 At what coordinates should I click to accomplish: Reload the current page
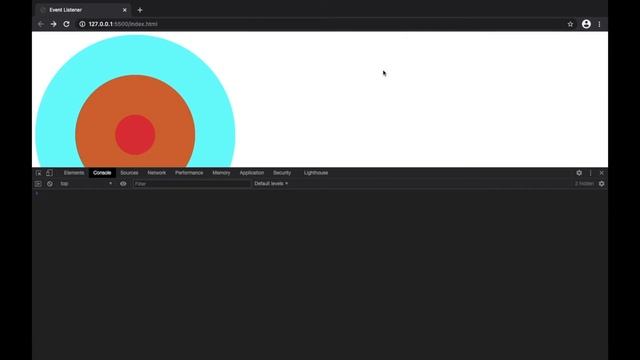(67, 24)
